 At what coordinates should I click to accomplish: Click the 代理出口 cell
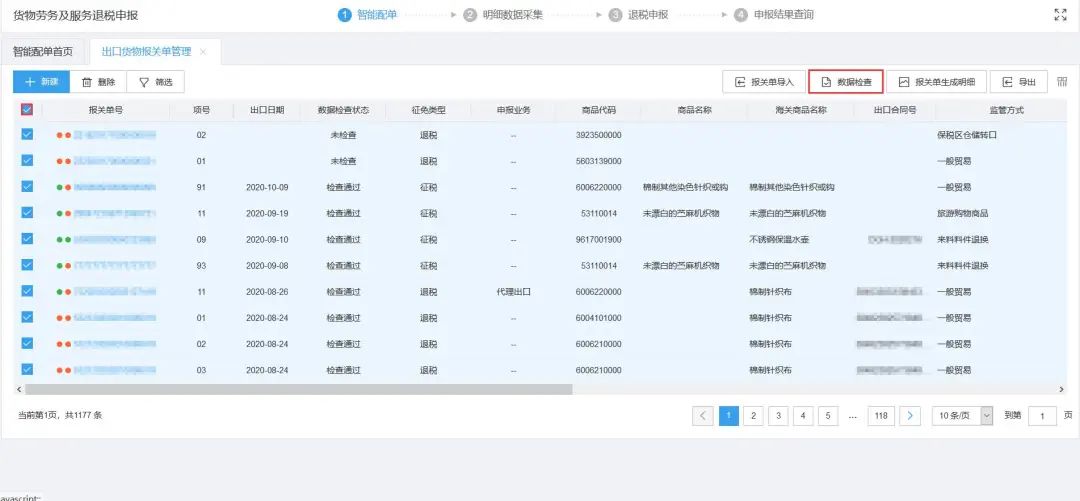click(x=513, y=292)
